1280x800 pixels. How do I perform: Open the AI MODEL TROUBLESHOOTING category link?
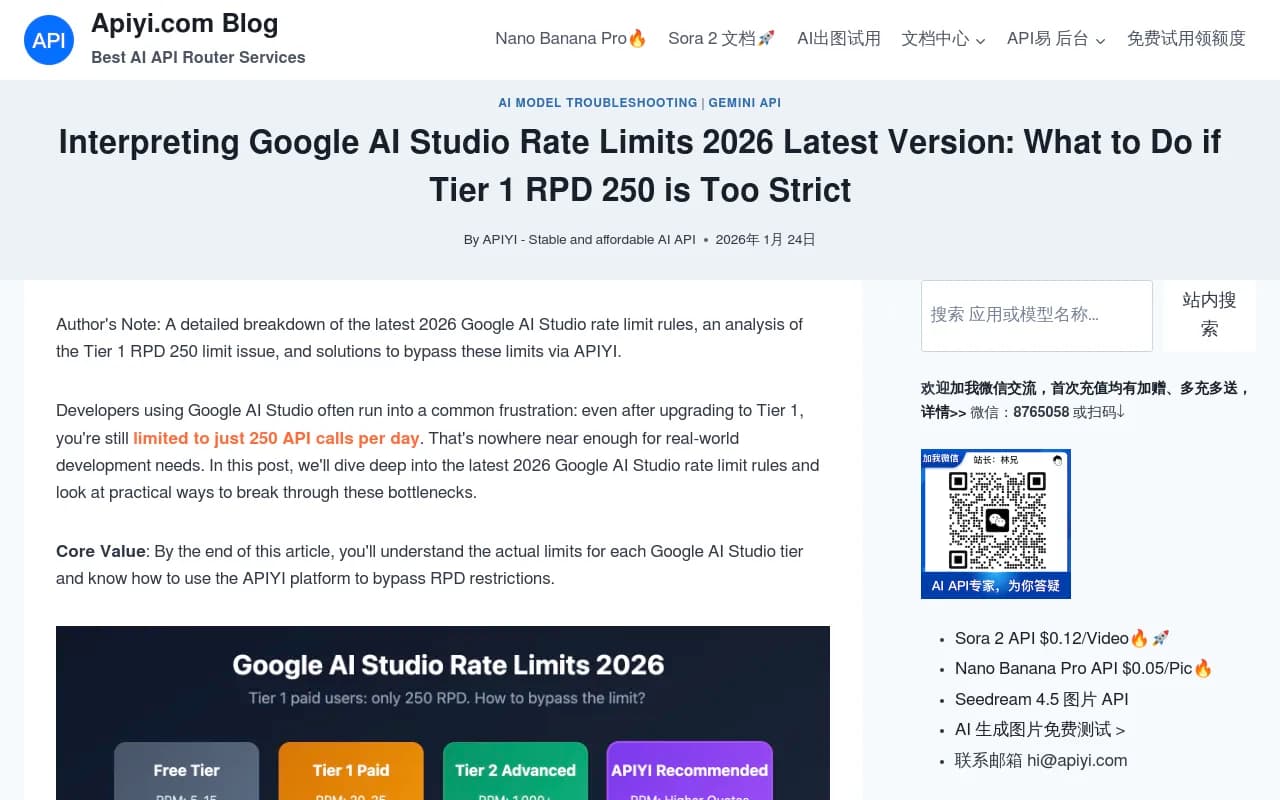597,102
